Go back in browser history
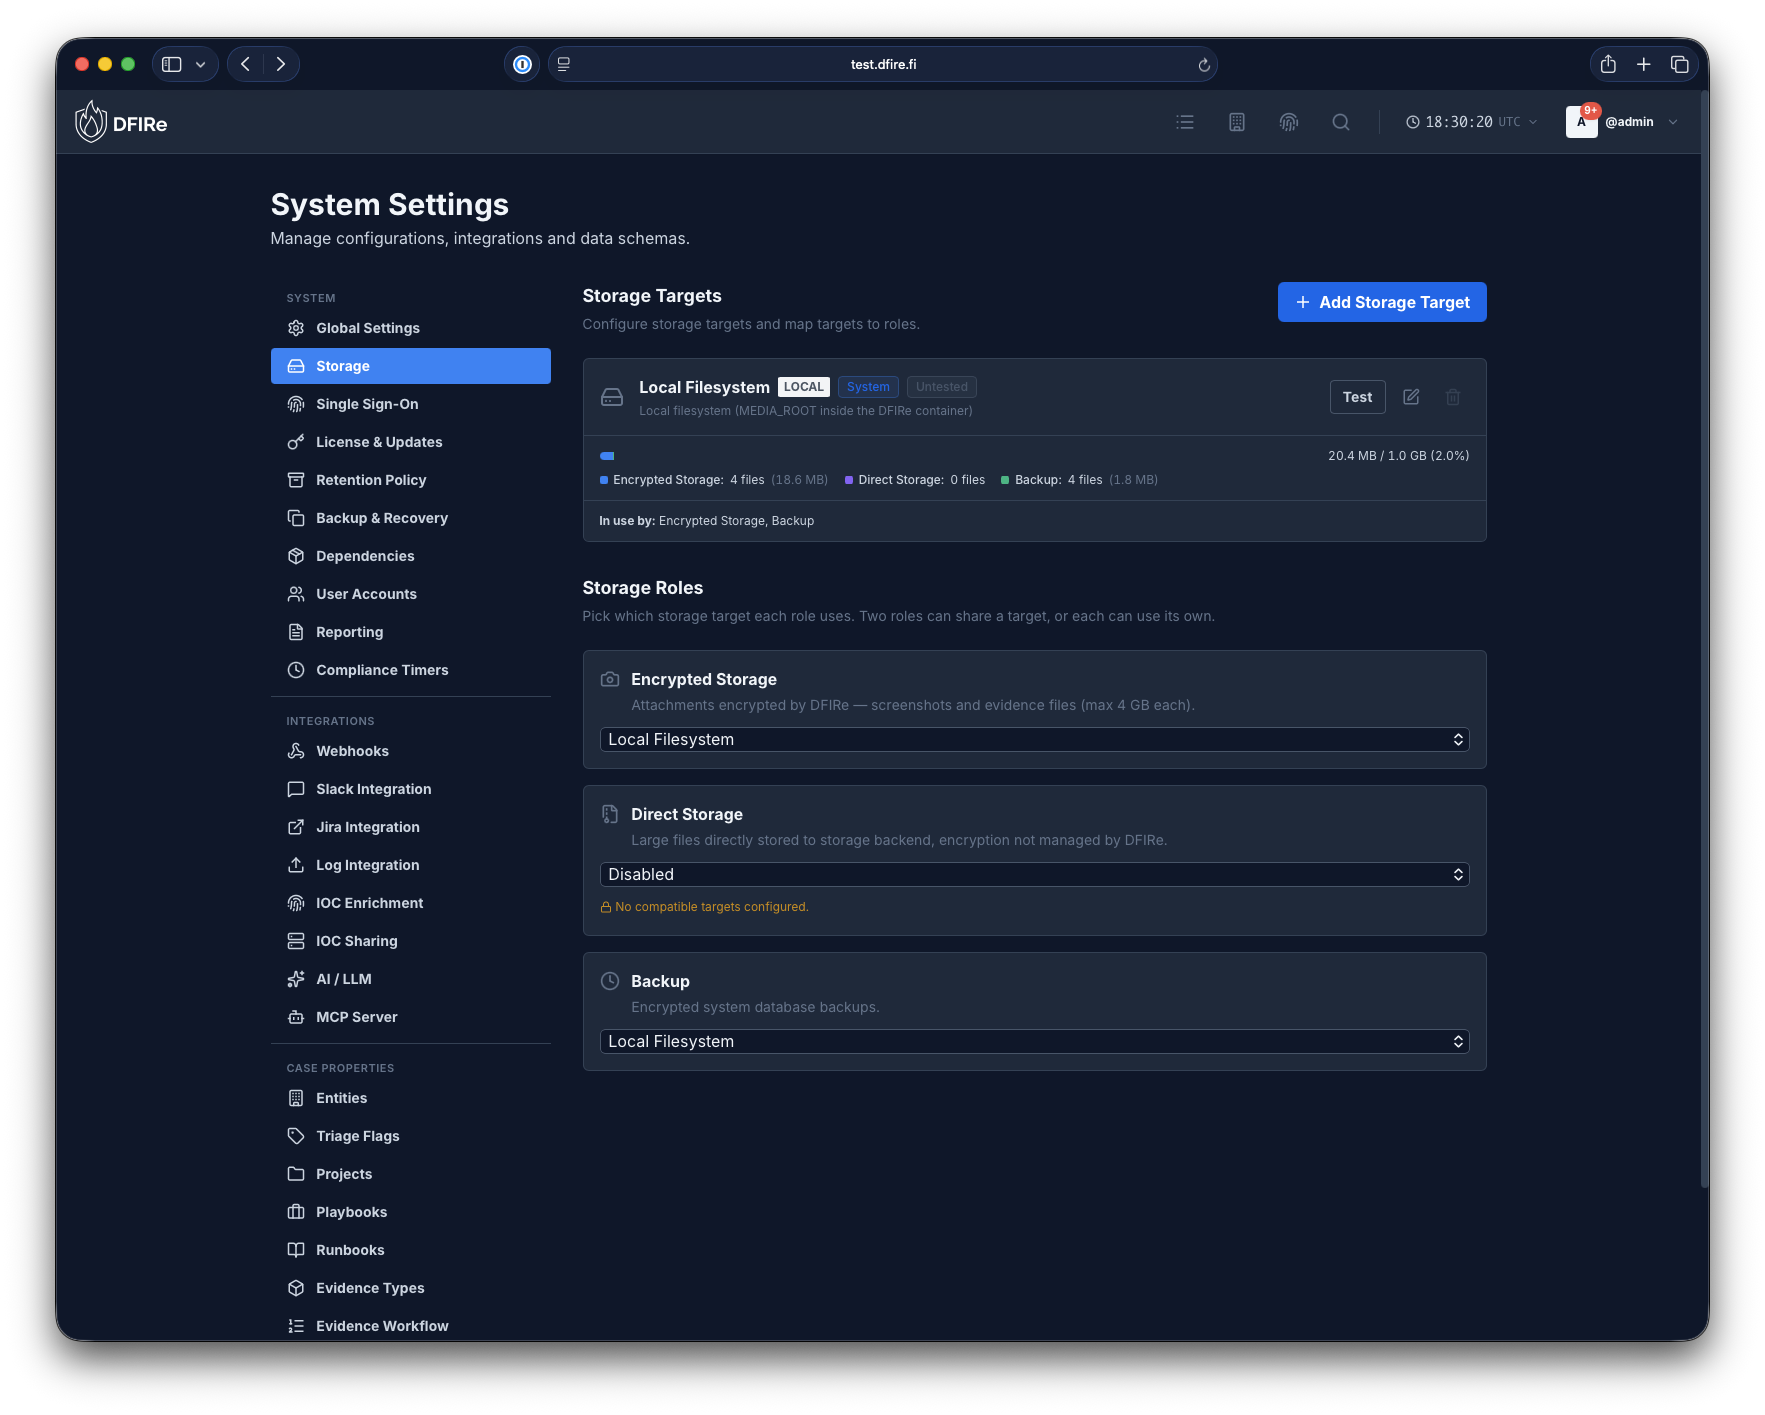1765x1415 pixels. [246, 64]
